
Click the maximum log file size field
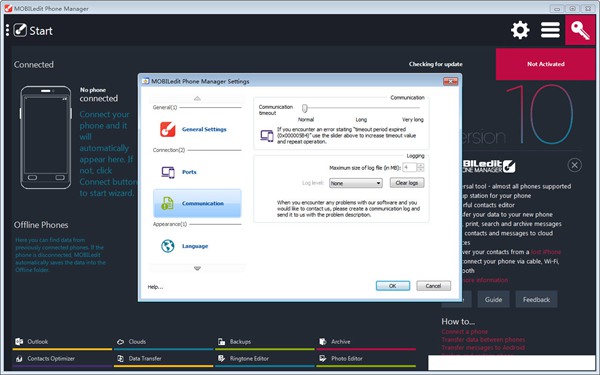point(409,167)
